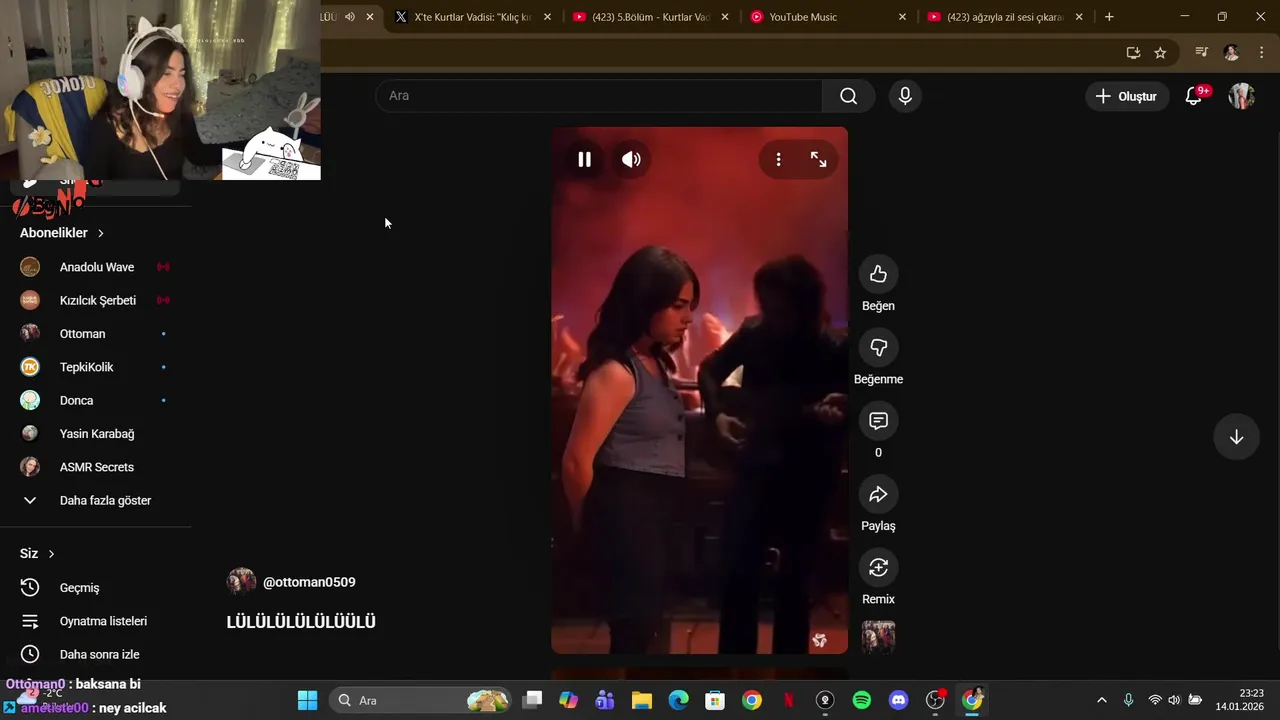Open the media control icon in toolbar

coord(1202,53)
